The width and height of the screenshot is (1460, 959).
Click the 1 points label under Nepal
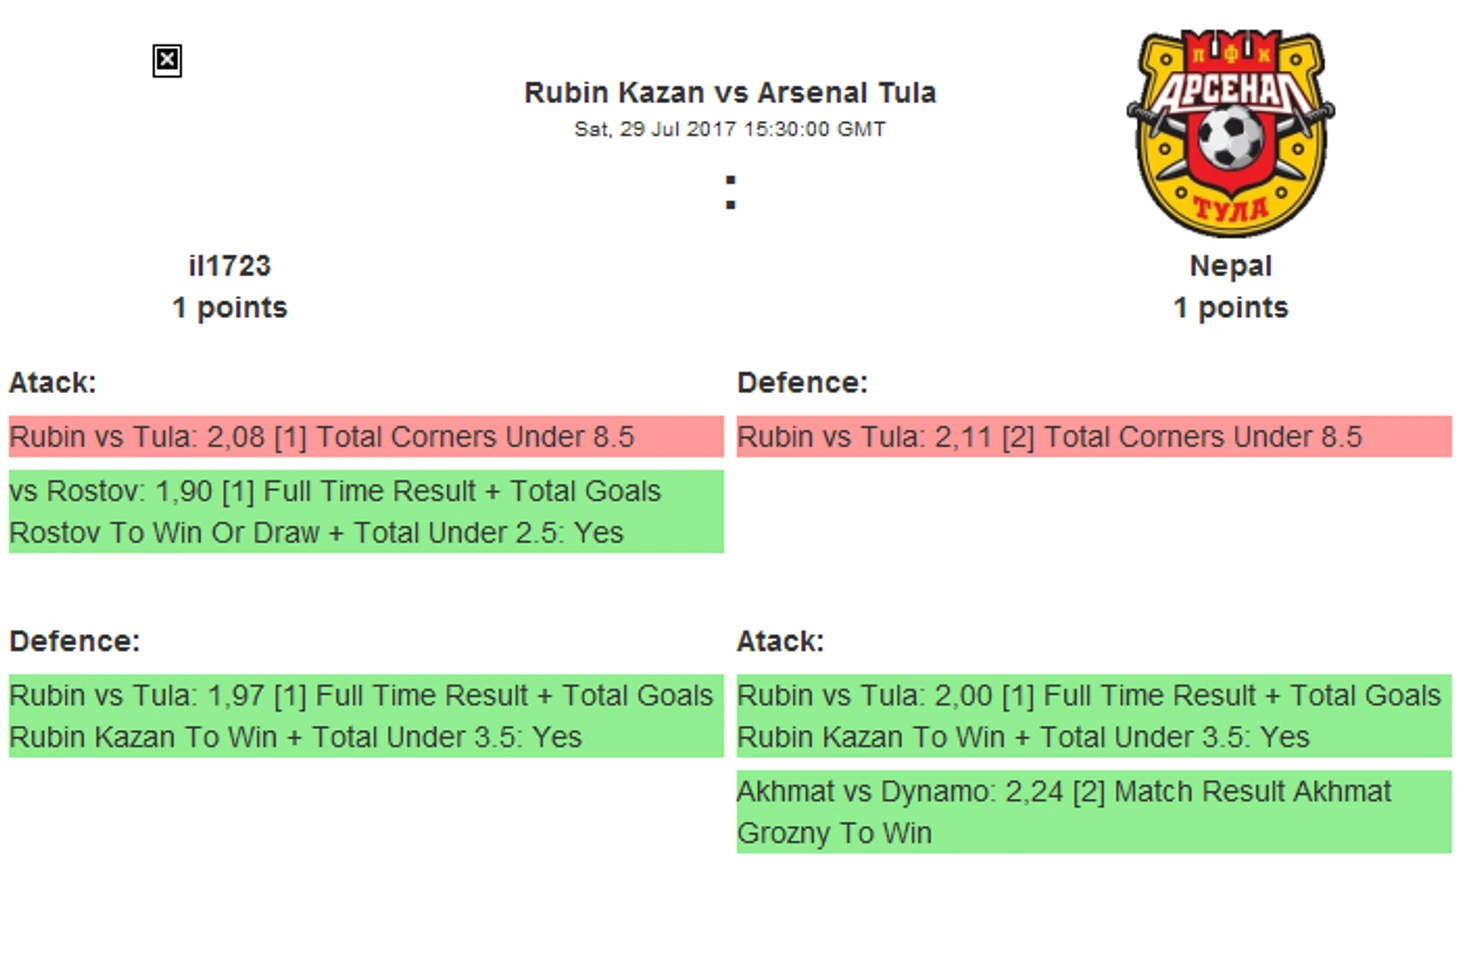tap(1230, 308)
